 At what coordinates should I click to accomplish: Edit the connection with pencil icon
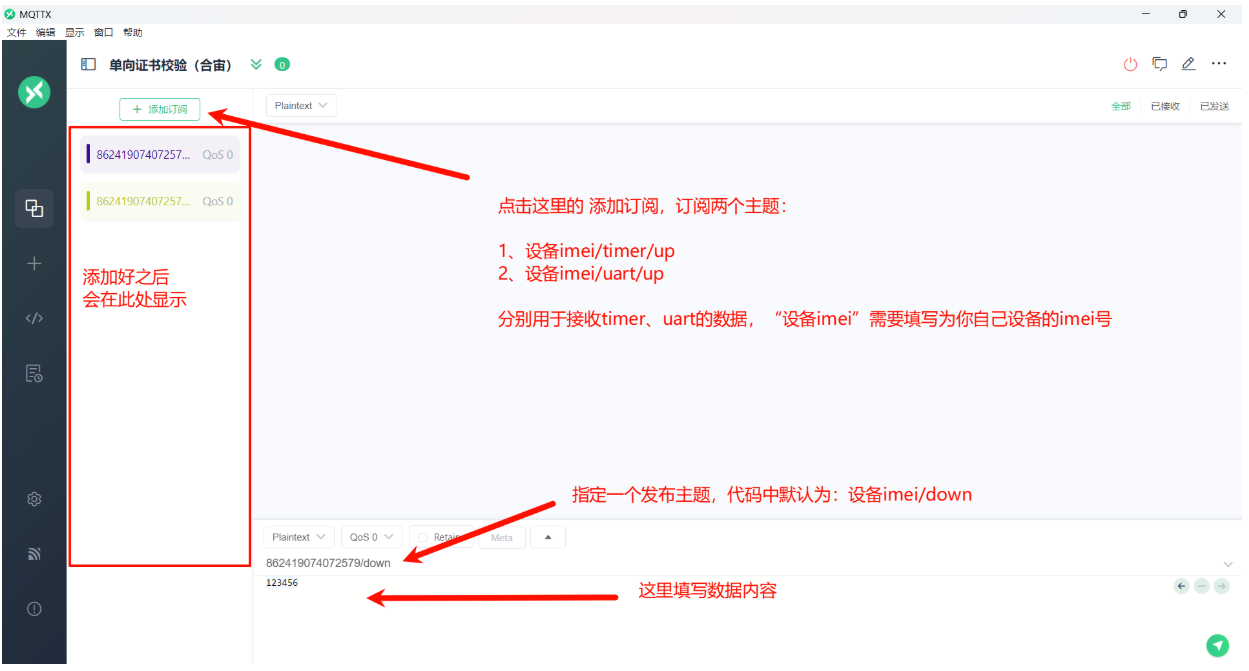pyautogui.click(x=1189, y=64)
